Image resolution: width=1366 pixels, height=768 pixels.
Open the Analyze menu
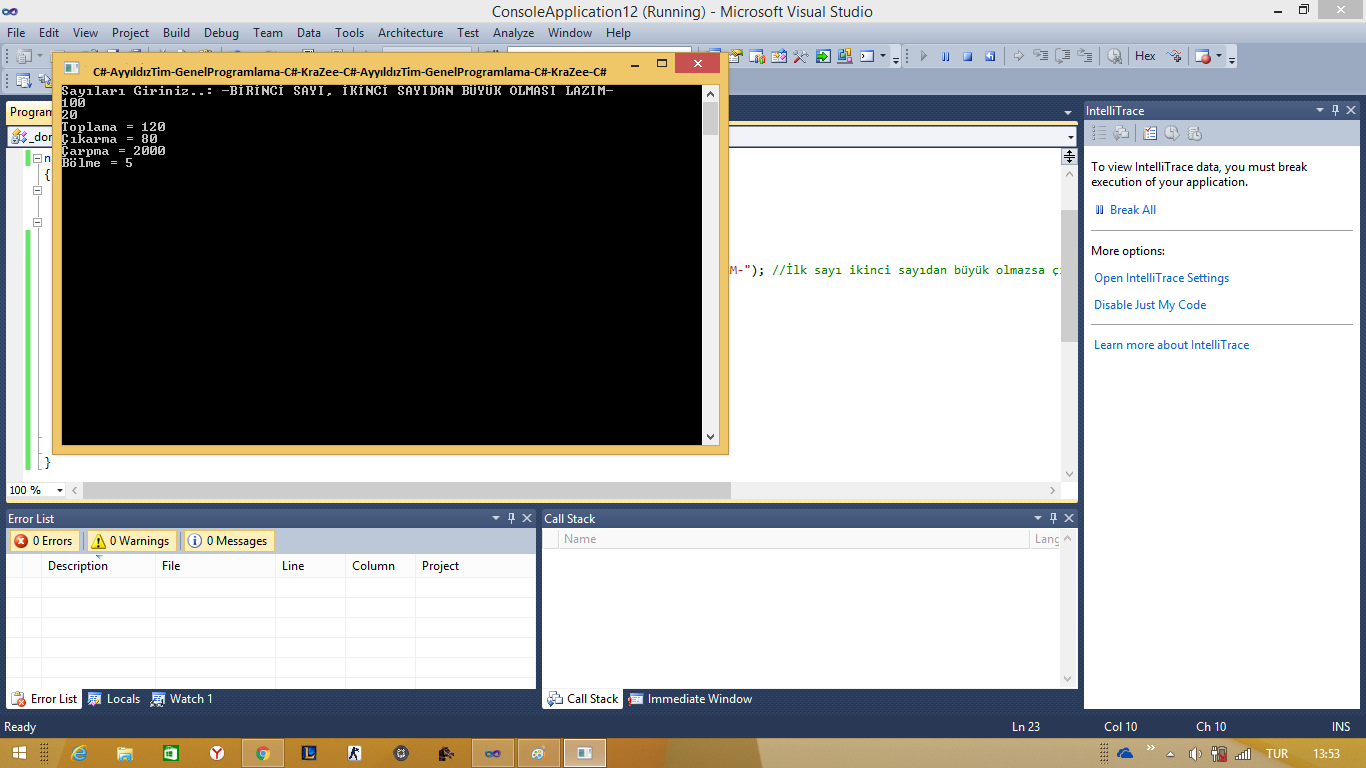tap(513, 32)
